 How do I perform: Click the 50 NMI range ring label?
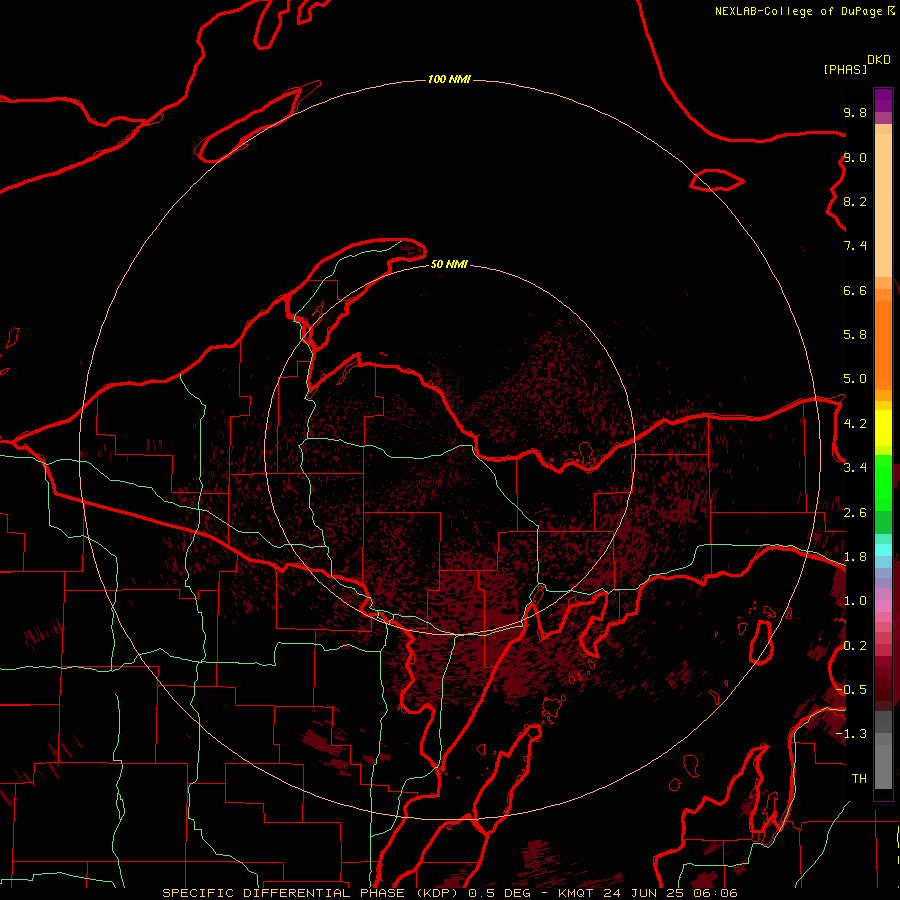[449, 264]
